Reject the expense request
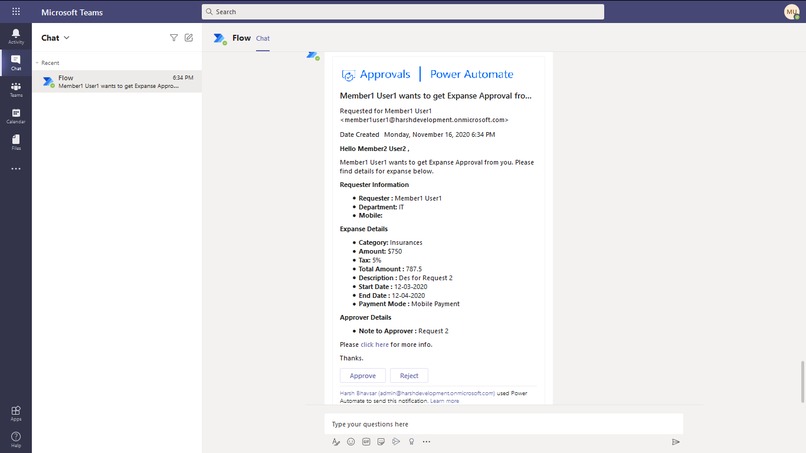 409,376
